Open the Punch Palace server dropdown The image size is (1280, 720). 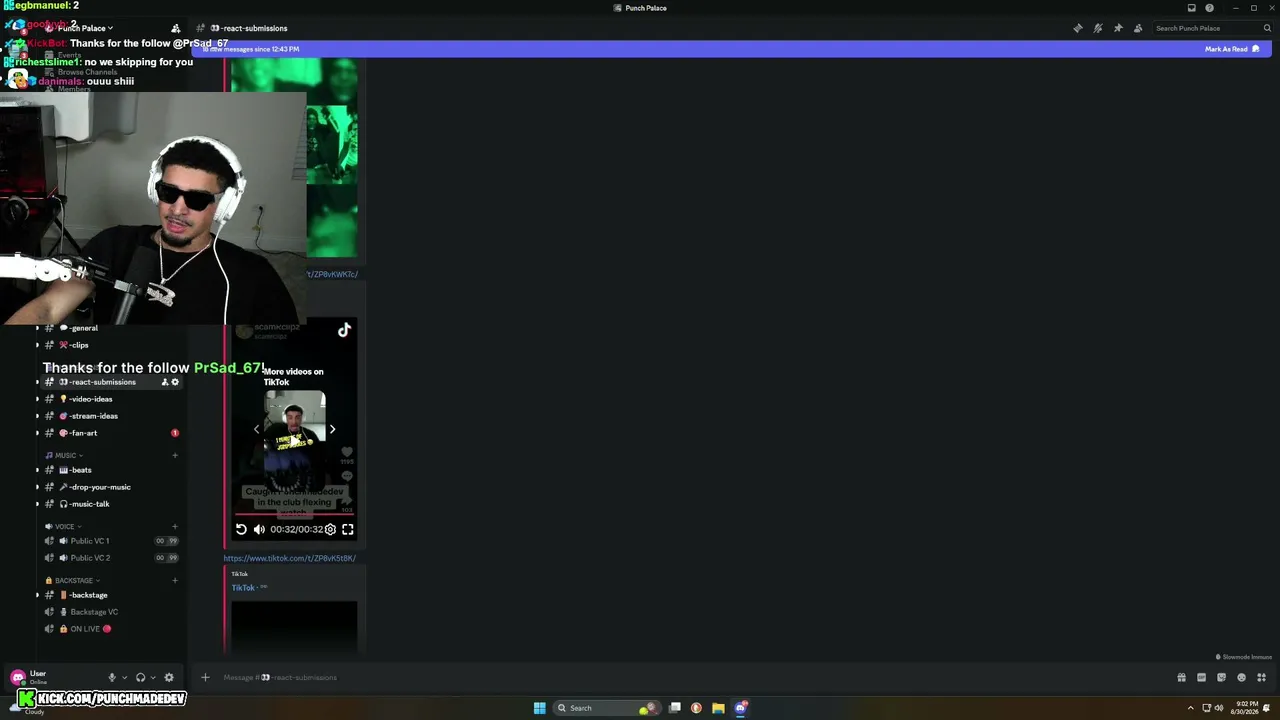(85, 28)
